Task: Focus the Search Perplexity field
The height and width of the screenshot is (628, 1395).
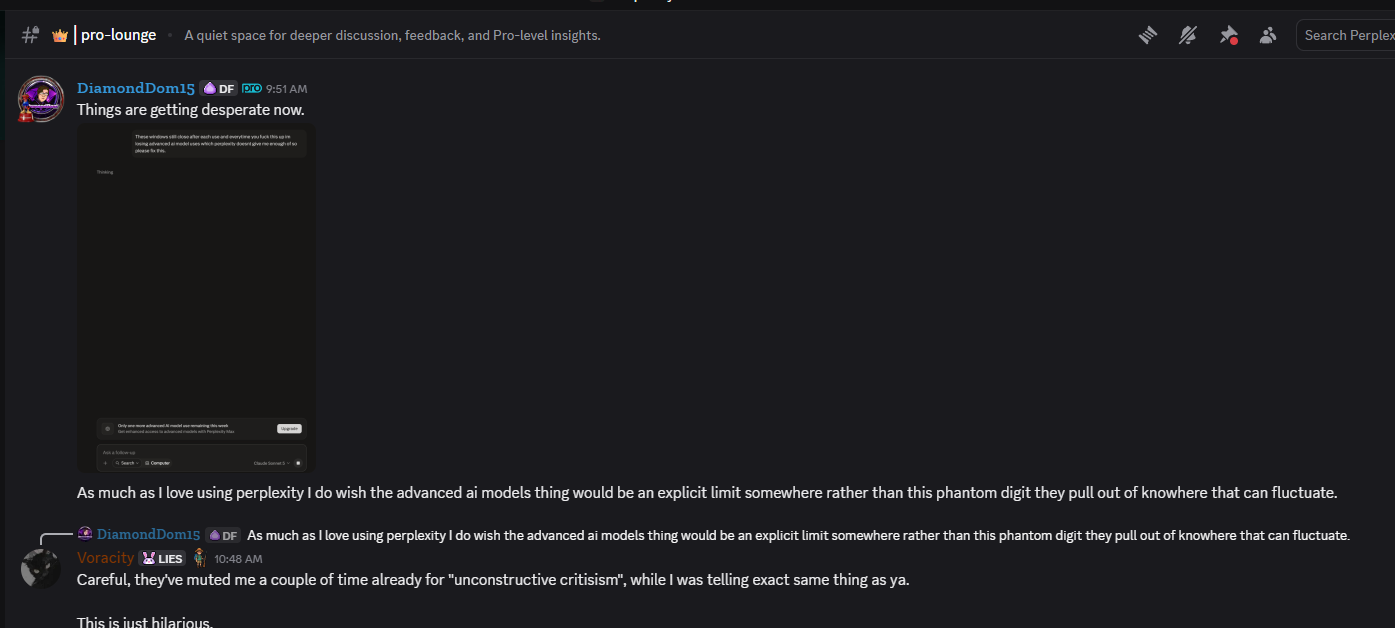Action: pyautogui.click(x=1346, y=35)
